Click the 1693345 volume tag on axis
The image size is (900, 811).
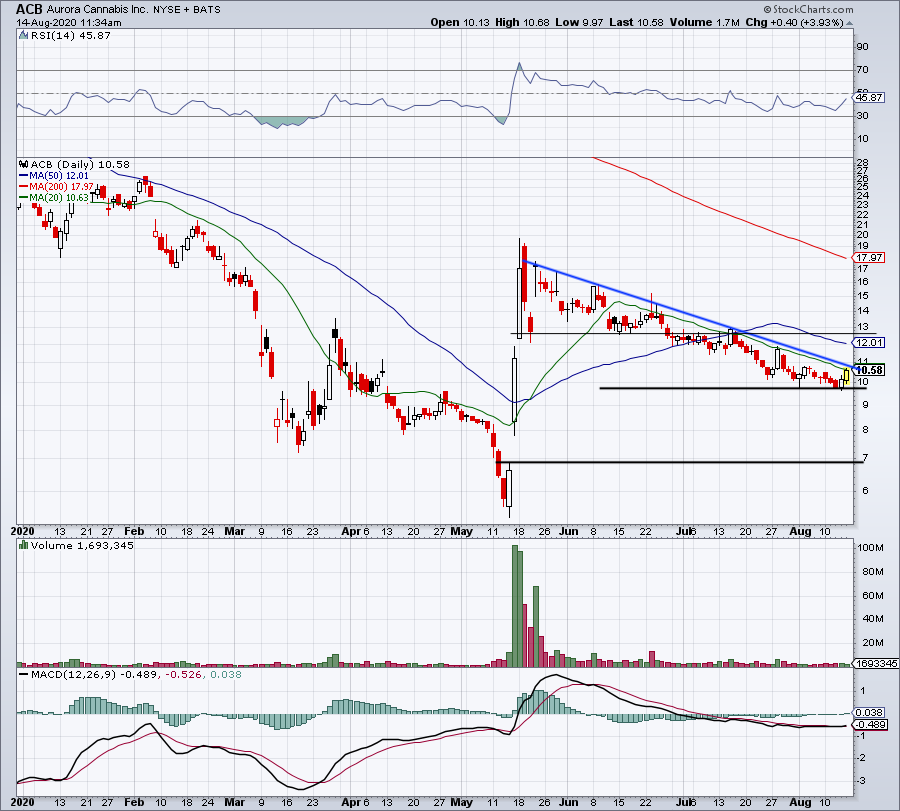[x=876, y=663]
